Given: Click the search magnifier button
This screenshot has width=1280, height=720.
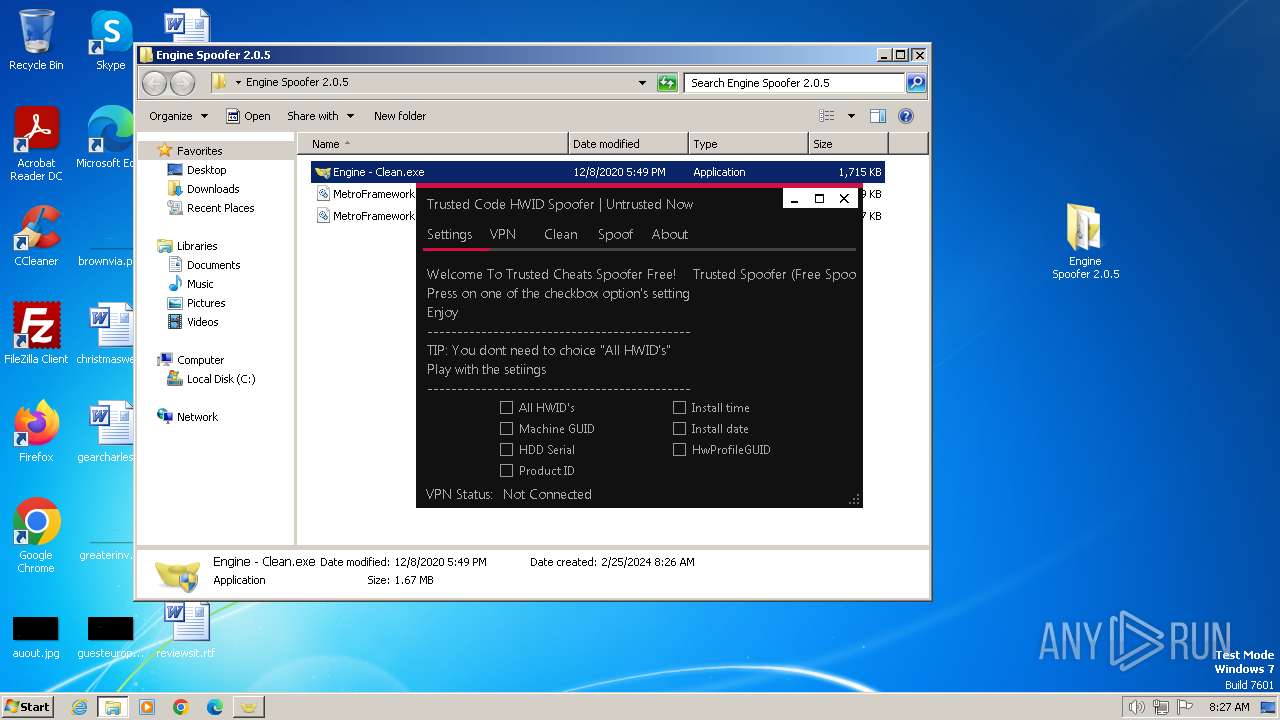Looking at the screenshot, I should [x=915, y=83].
